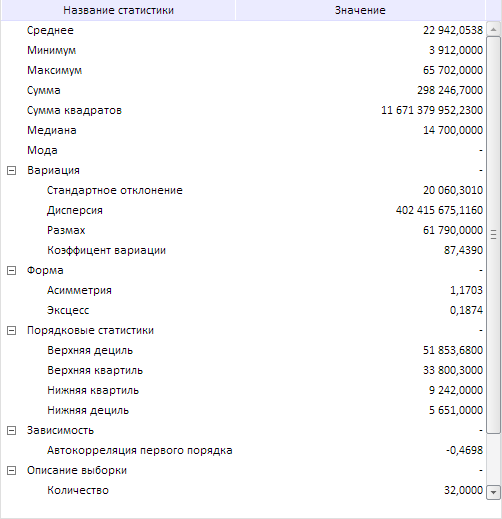The width and height of the screenshot is (502, 519).
Task: Select the Асимметрия row
Action: point(243,290)
